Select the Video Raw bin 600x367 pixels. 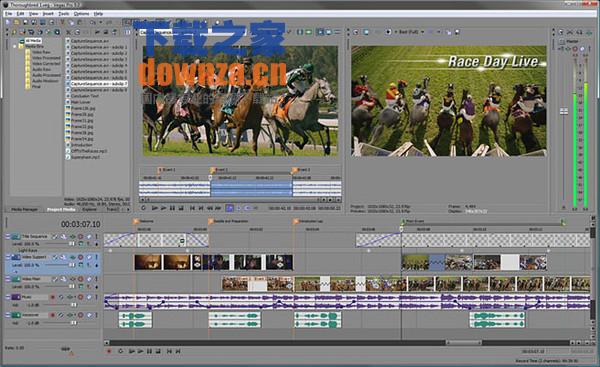tap(41, 52)
